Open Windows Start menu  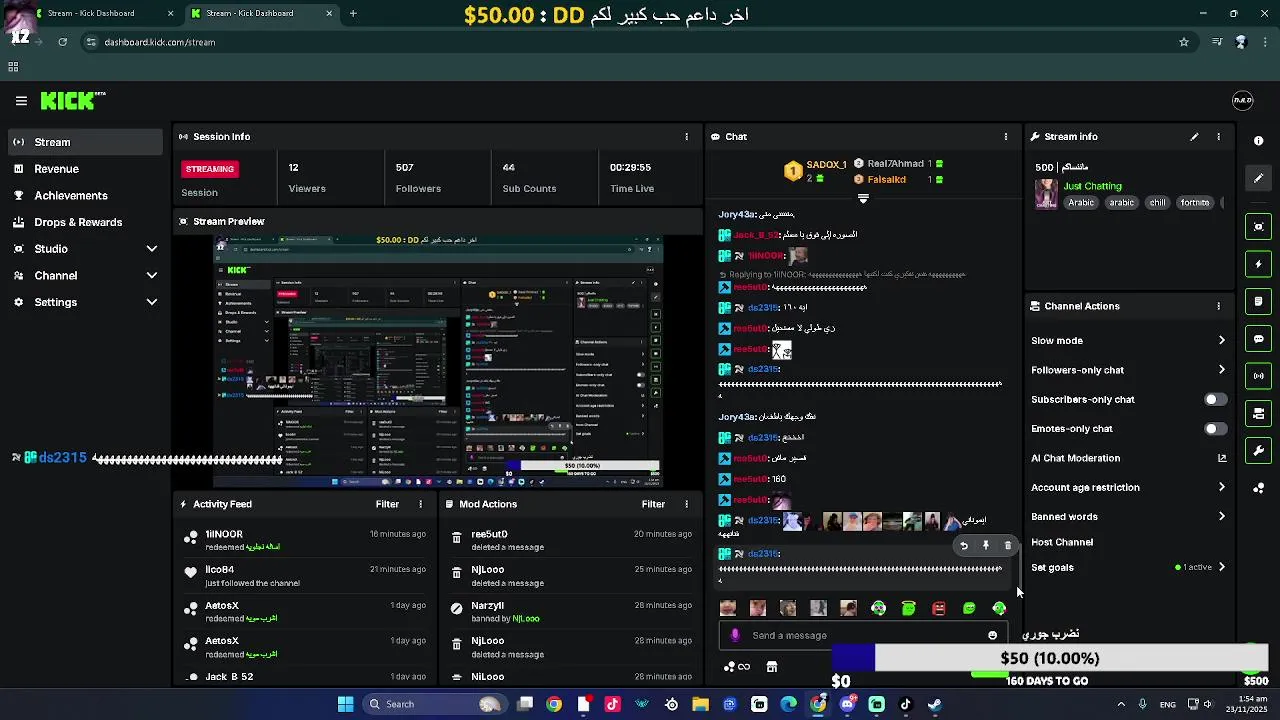tap(345, 704)
